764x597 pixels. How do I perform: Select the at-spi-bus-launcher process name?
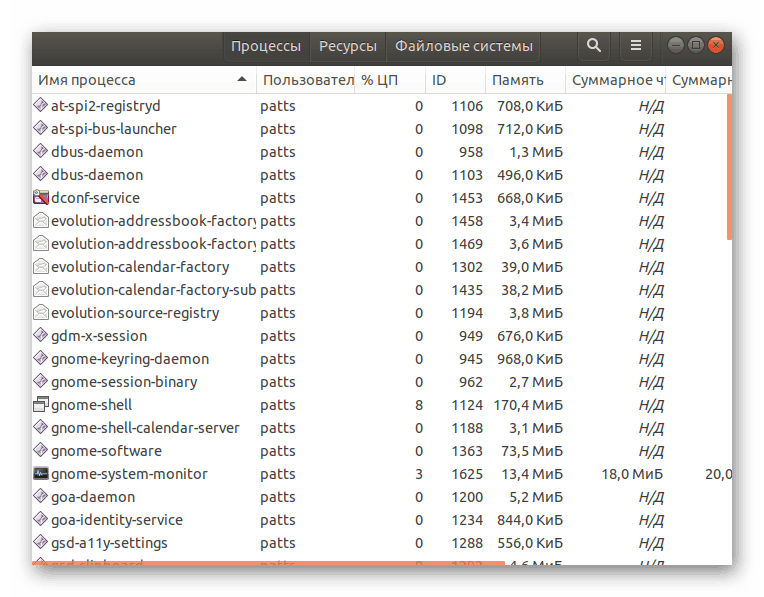click(114, 129)
